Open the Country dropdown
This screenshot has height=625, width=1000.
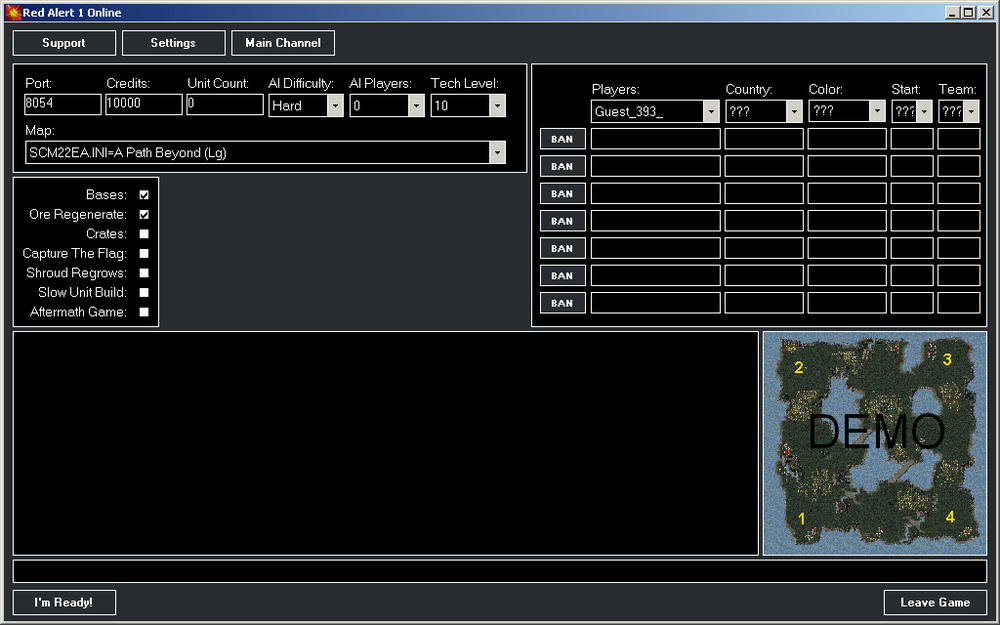pos(794,112)
